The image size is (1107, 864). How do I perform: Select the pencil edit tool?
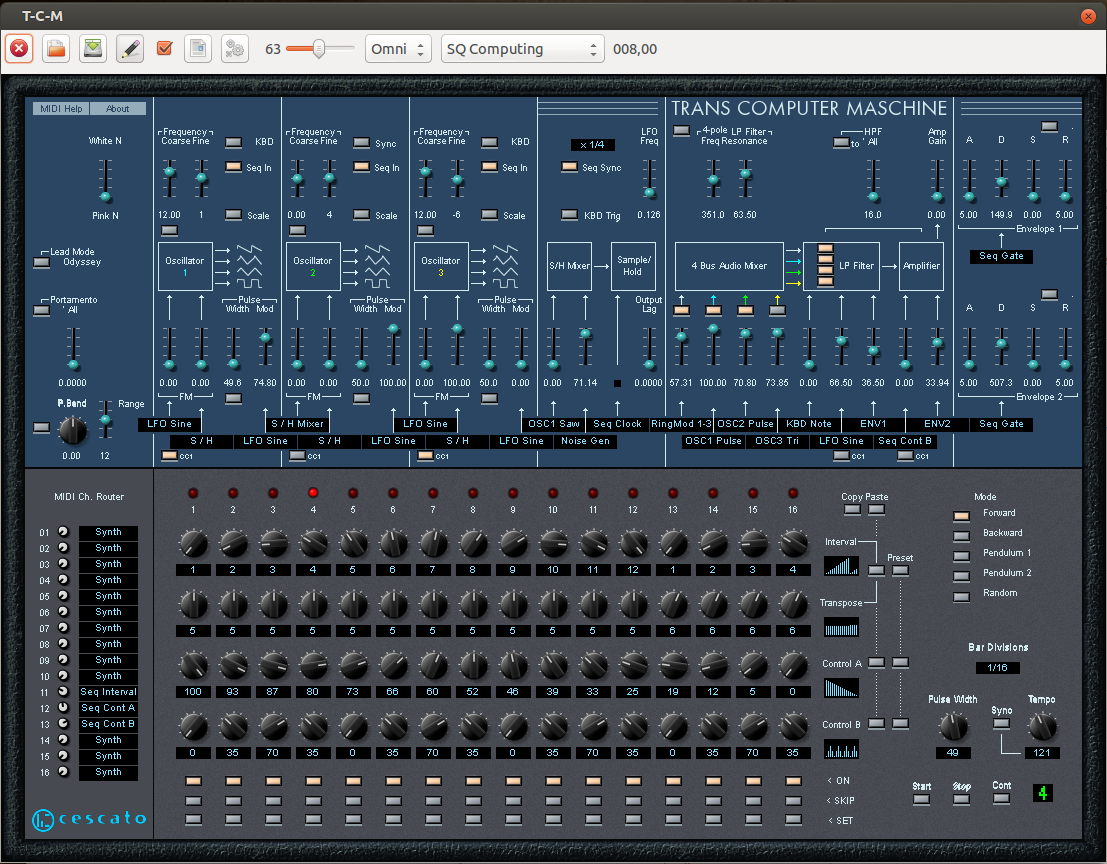(x=129, y=48)
